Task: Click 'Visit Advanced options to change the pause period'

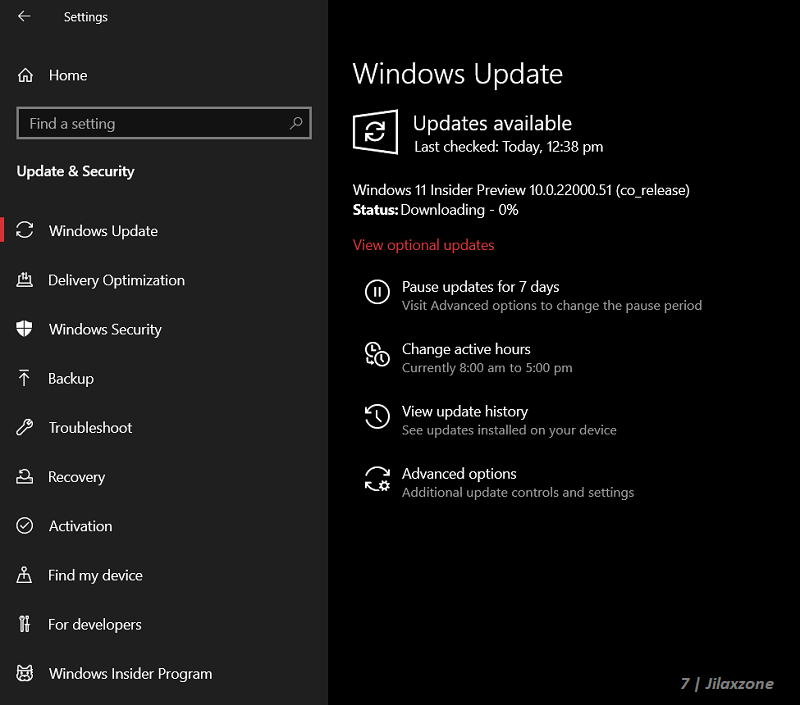Action: [x=552, y=306]
